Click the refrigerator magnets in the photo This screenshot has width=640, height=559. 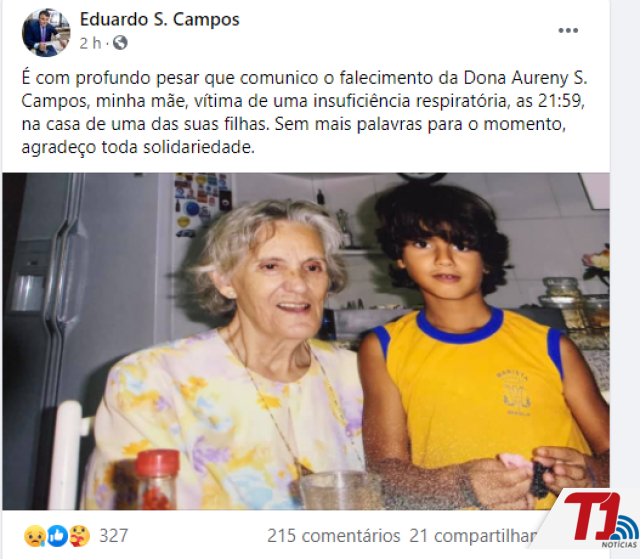tap(203, 205)
